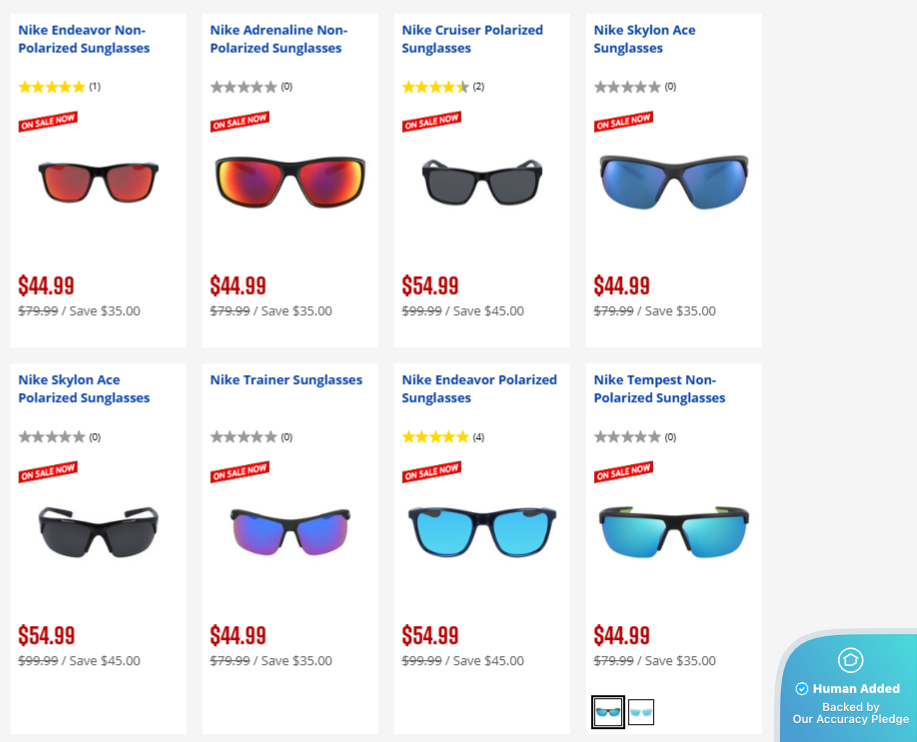Select the lighter second color variant of Nike Tempest
Viewport: 917px width, 742px height.
click(641, 711)
